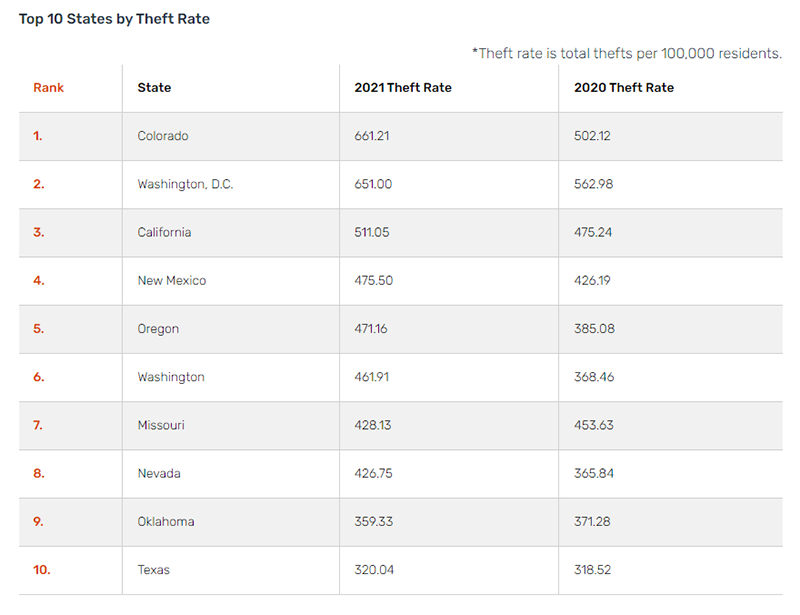Select the Oregon state cell
The image size is (800, 615).
click(158, 329)
